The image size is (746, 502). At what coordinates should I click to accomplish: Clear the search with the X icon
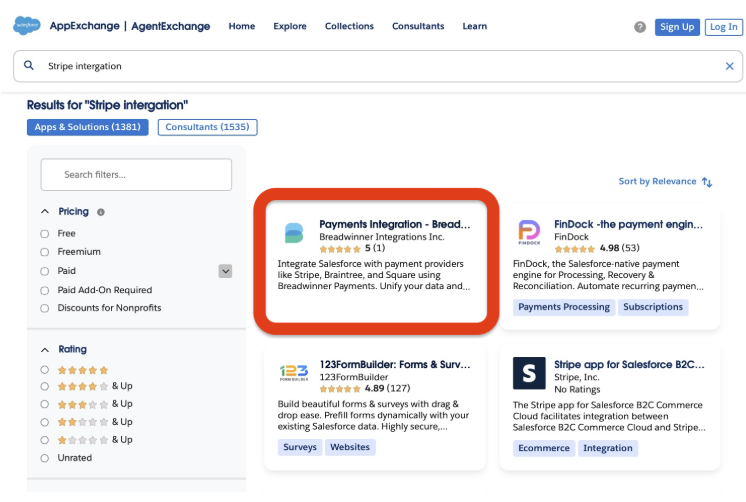[x=729, y=66]
